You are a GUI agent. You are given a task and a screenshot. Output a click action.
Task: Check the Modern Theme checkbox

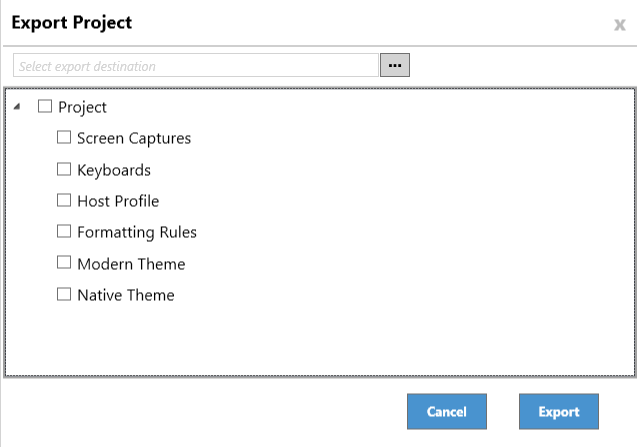(x=64, y=263)
